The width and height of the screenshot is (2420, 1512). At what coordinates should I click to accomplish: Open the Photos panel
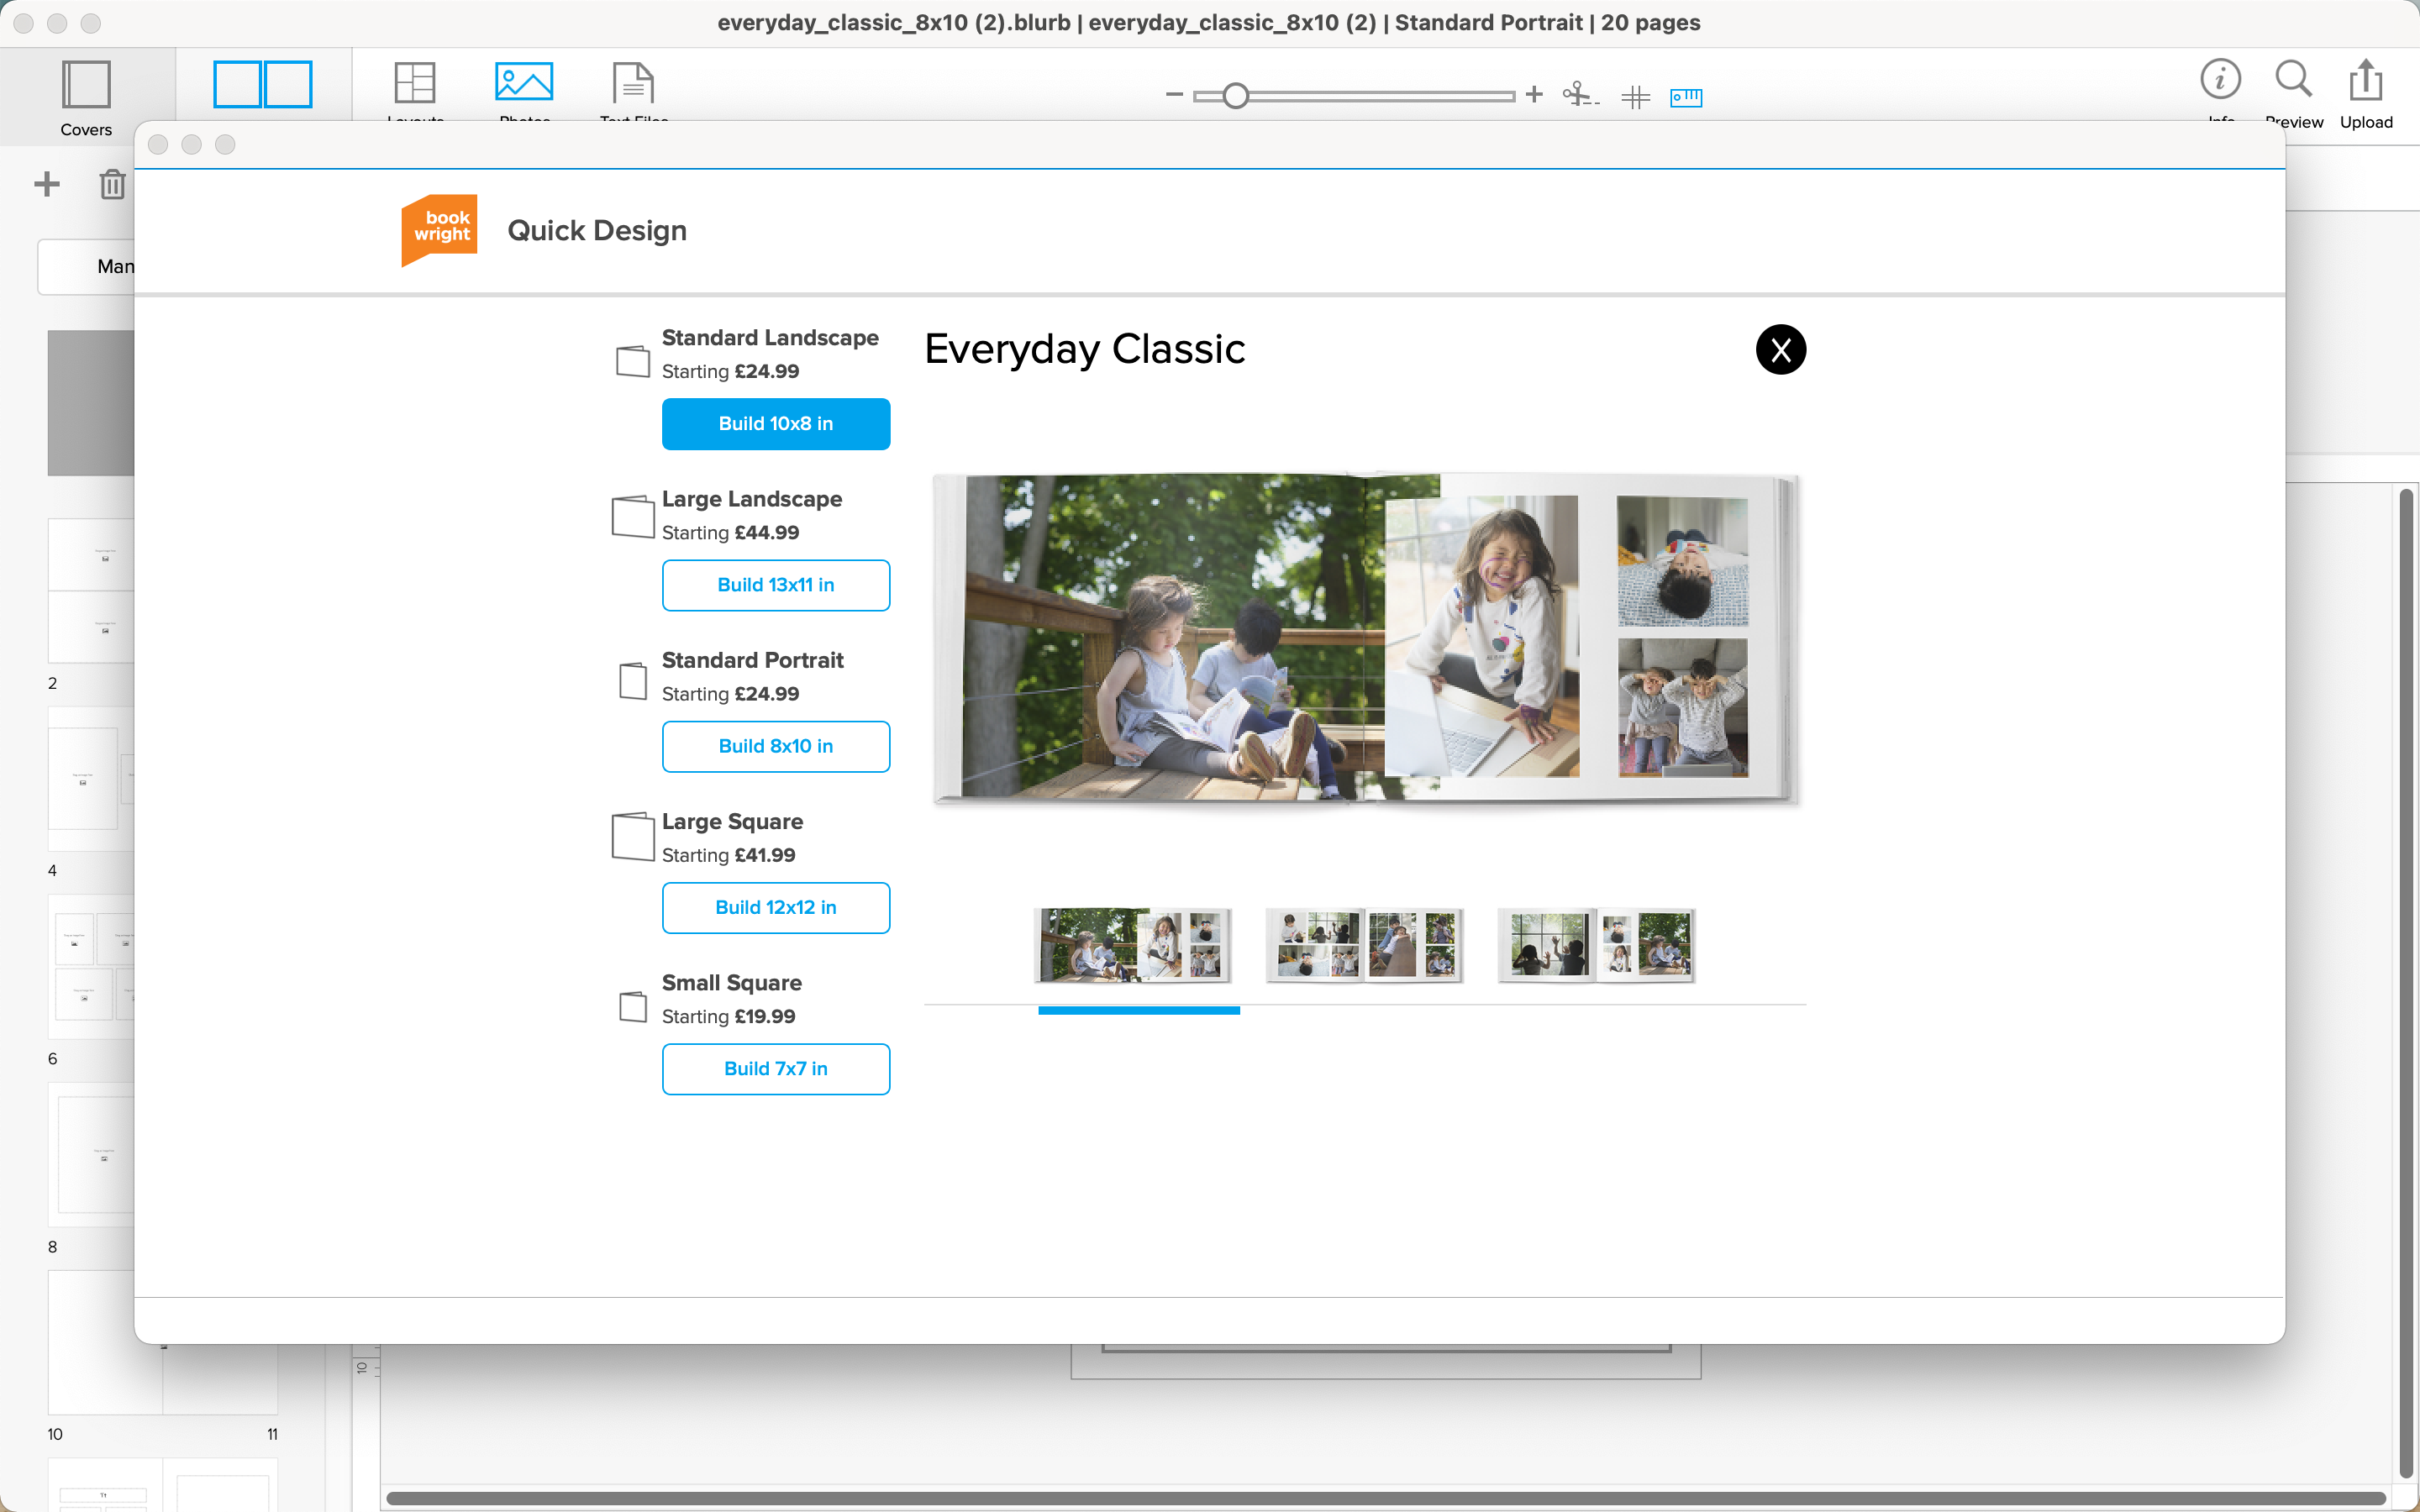524,84
